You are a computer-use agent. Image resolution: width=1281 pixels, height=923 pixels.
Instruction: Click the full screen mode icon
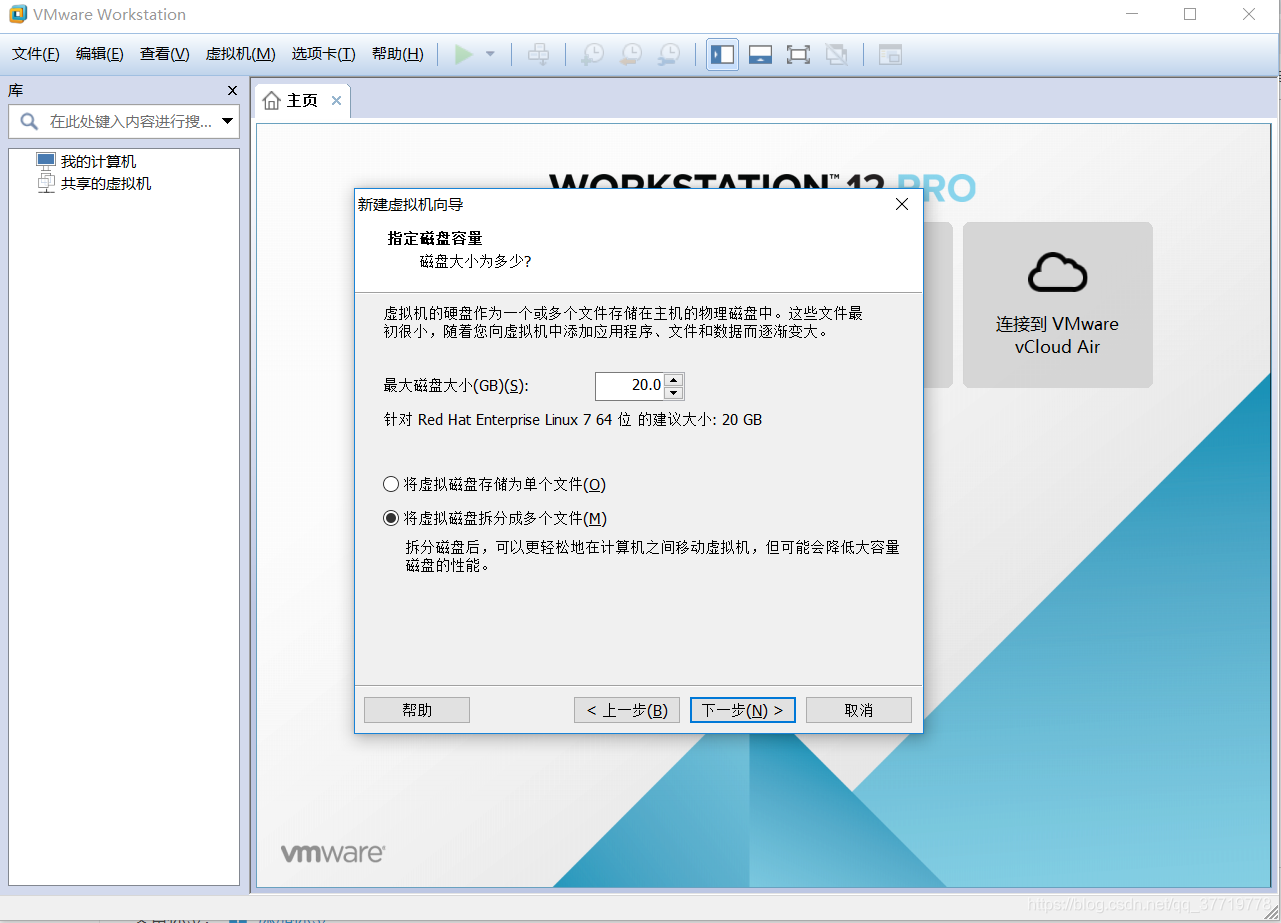click(x=798, y=54)
